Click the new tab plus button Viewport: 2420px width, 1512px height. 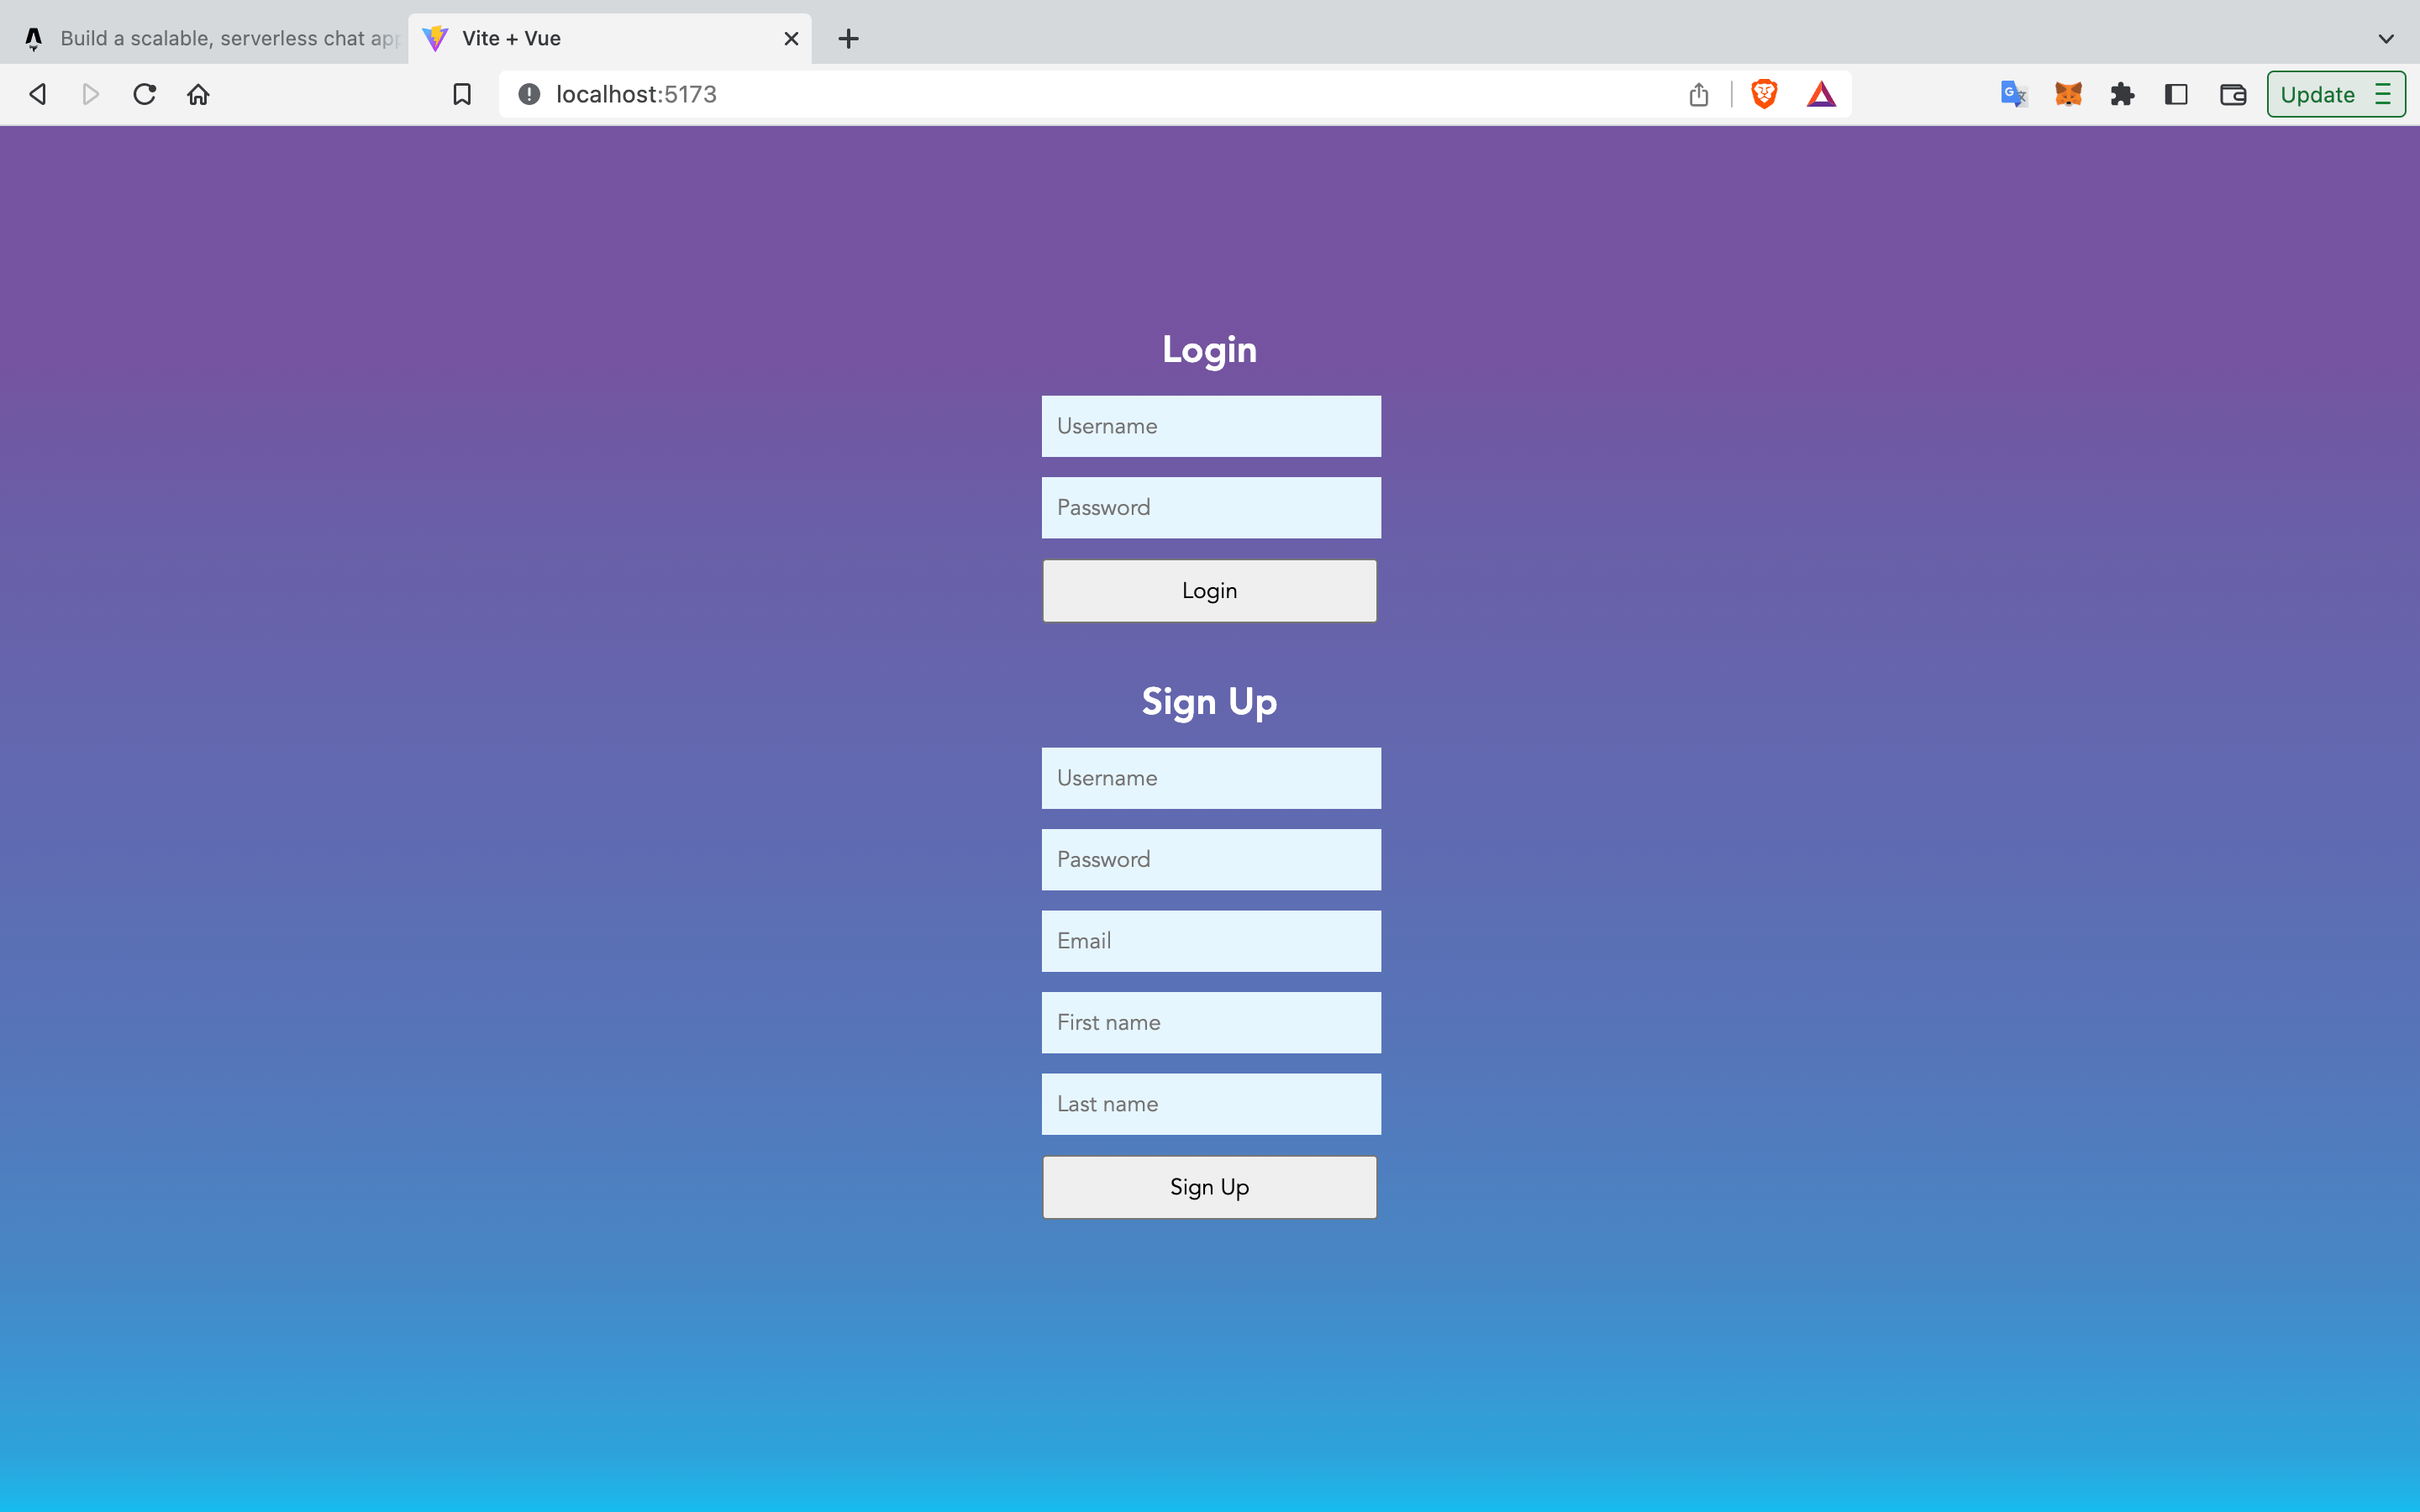pyautogui.click(x=849, y=37)
